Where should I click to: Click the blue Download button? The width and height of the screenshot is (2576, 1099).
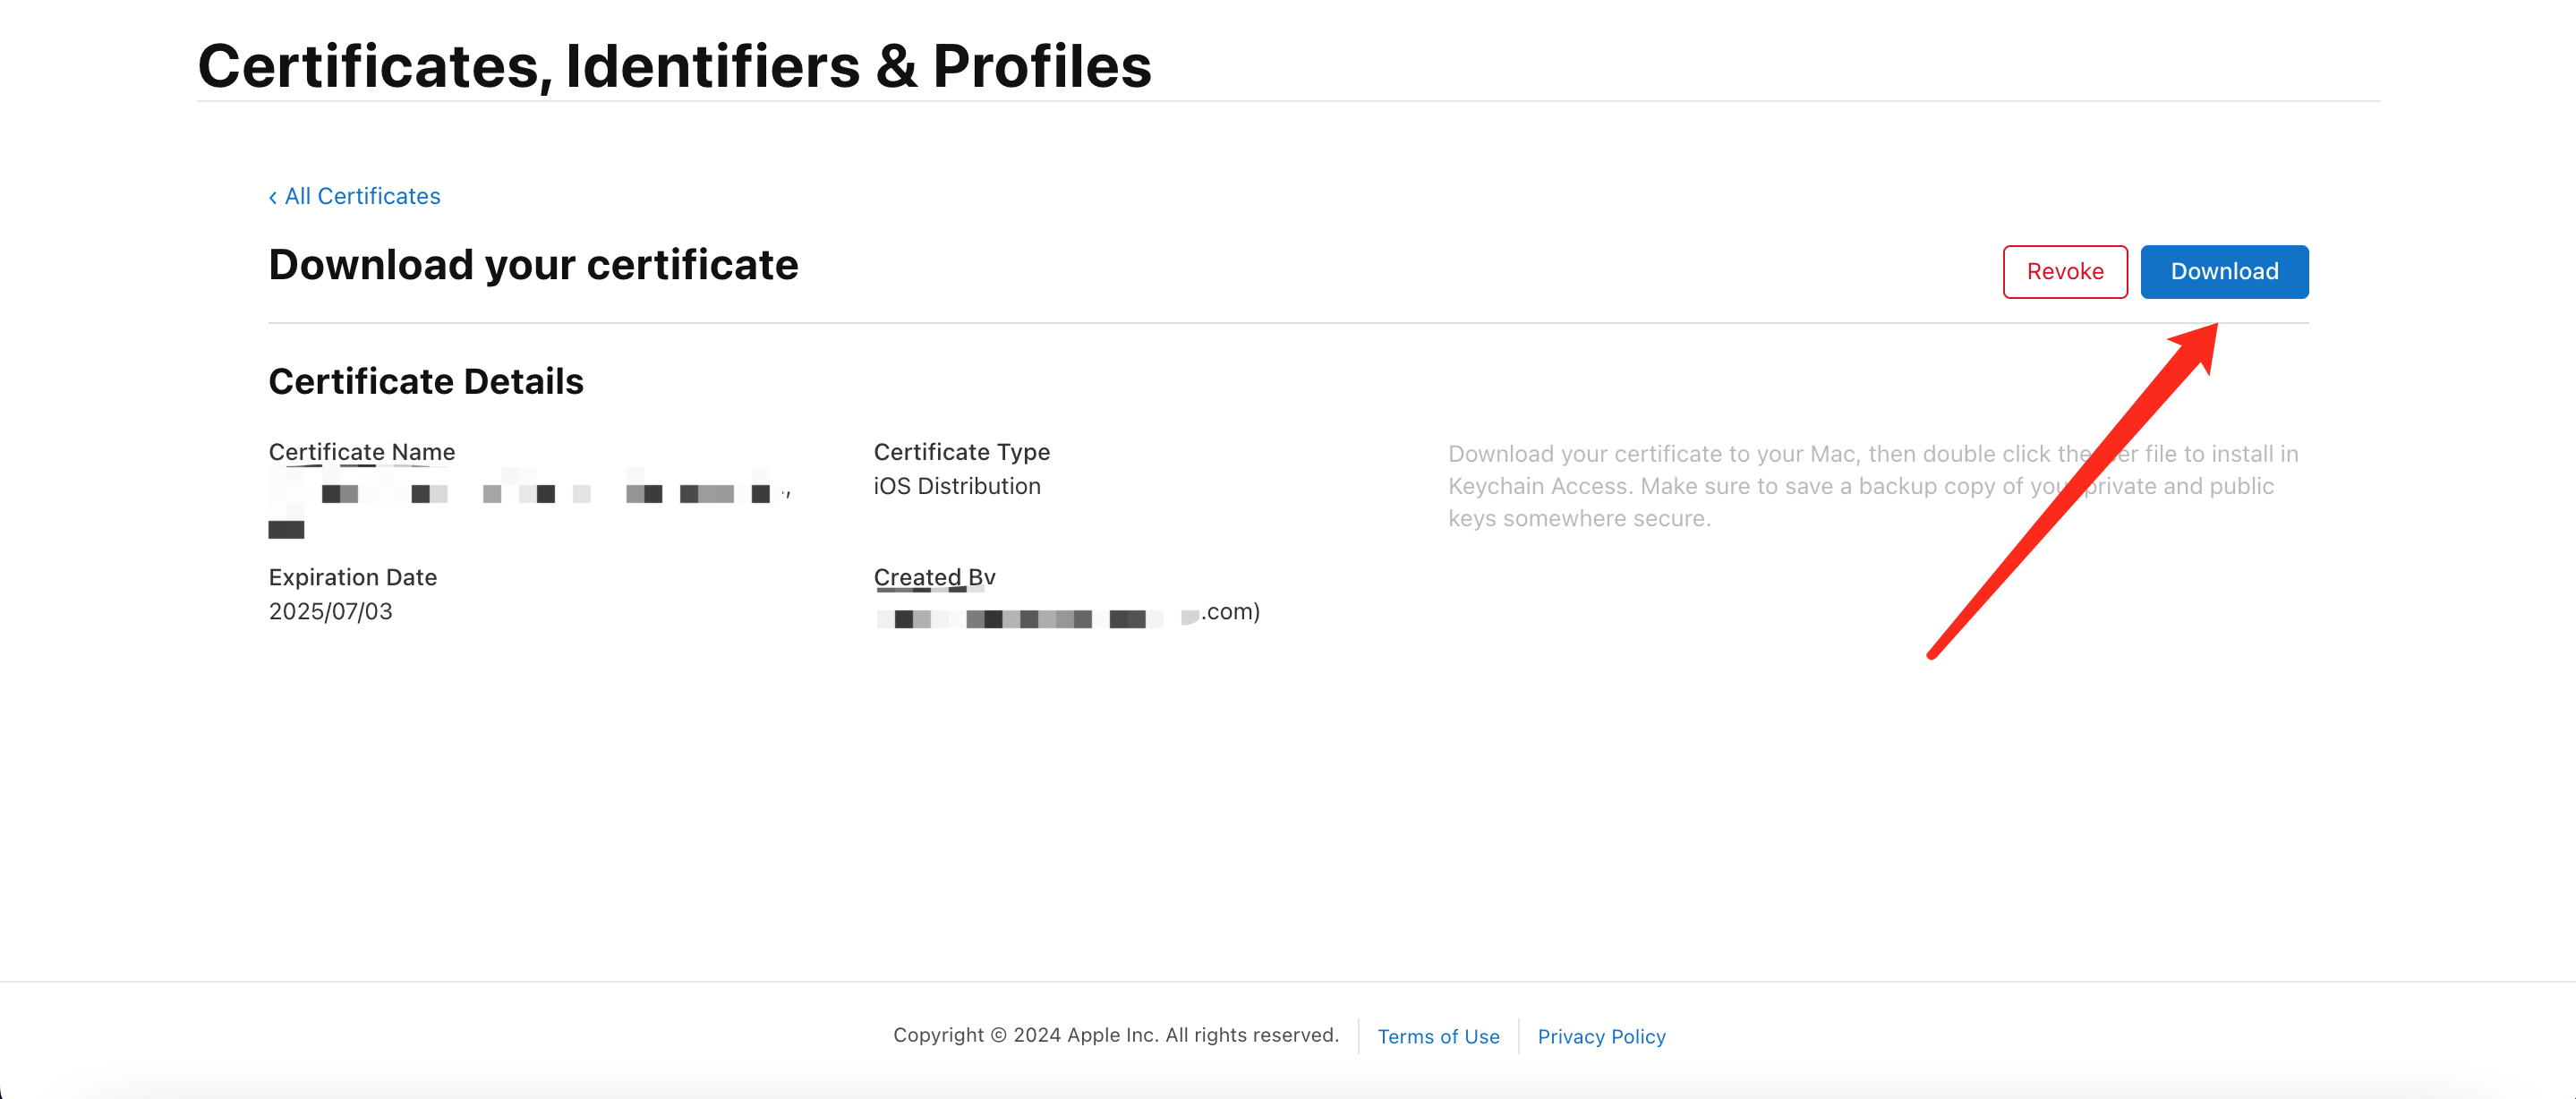2224,271
